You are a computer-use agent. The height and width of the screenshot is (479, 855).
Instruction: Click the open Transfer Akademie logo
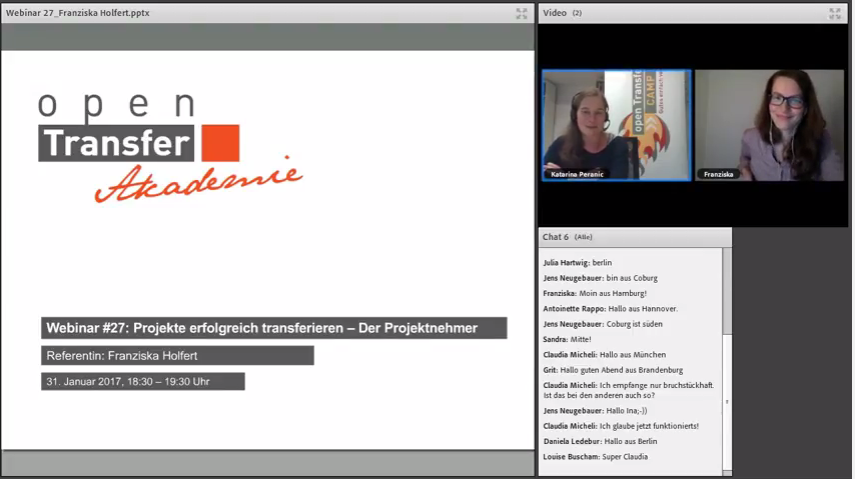(170, 147)
